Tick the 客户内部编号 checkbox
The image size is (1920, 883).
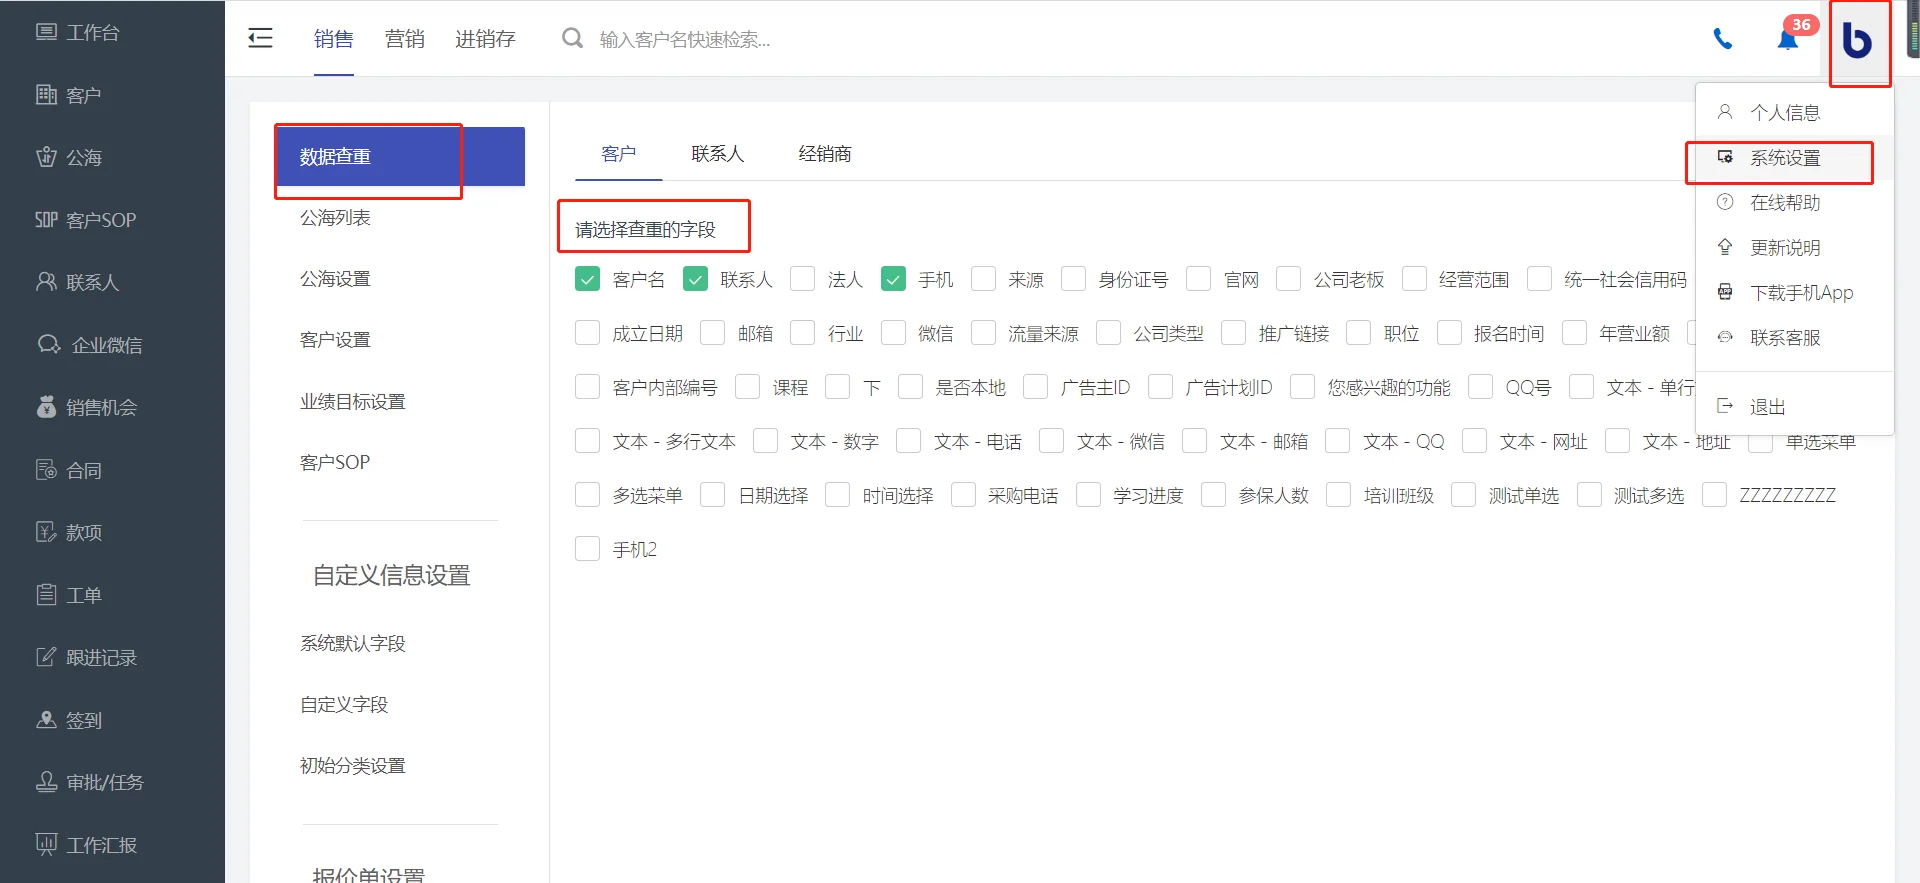click(x=588, y=387)
